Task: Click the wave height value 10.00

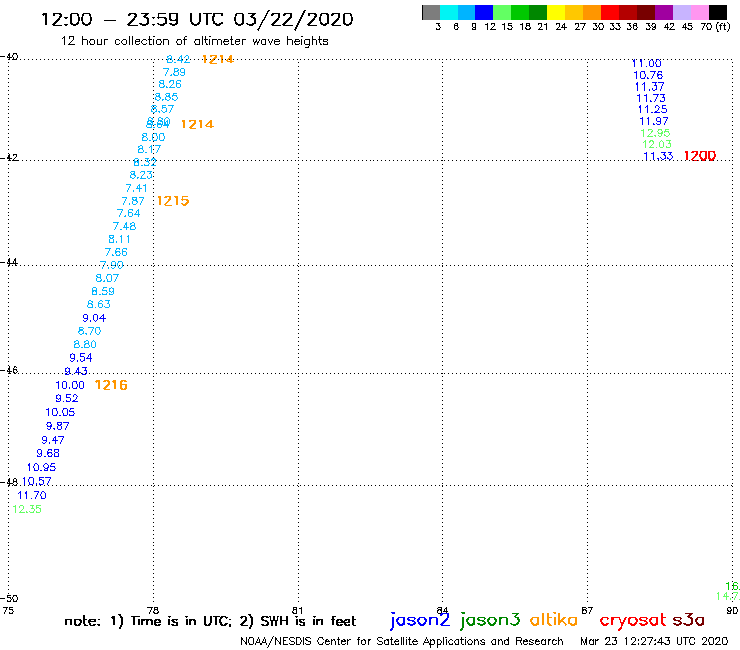Action: coord(70,385)
